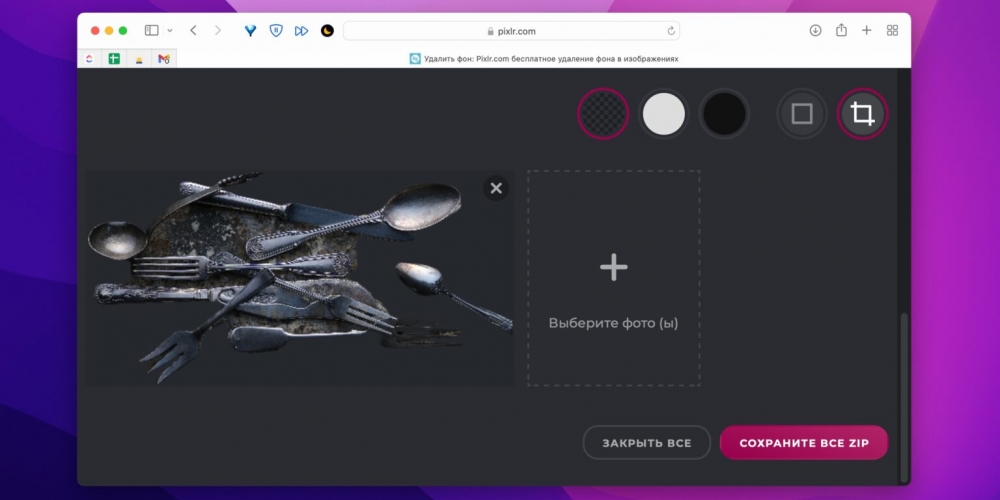Viewport: 1000px width, 500px height.
Task: Click the 'Закрыть все' button
Action: coord(647,443)
